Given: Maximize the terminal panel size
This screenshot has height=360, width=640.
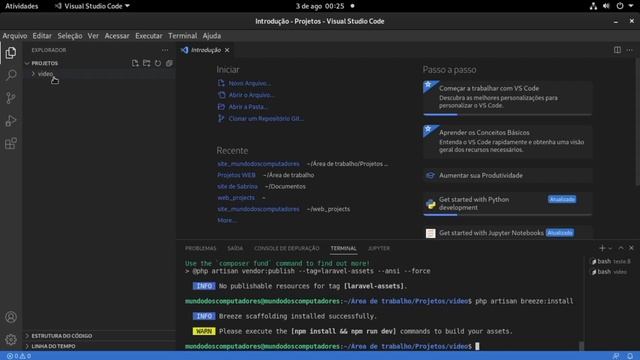Looking at the screenshot, I should point(621,248).
